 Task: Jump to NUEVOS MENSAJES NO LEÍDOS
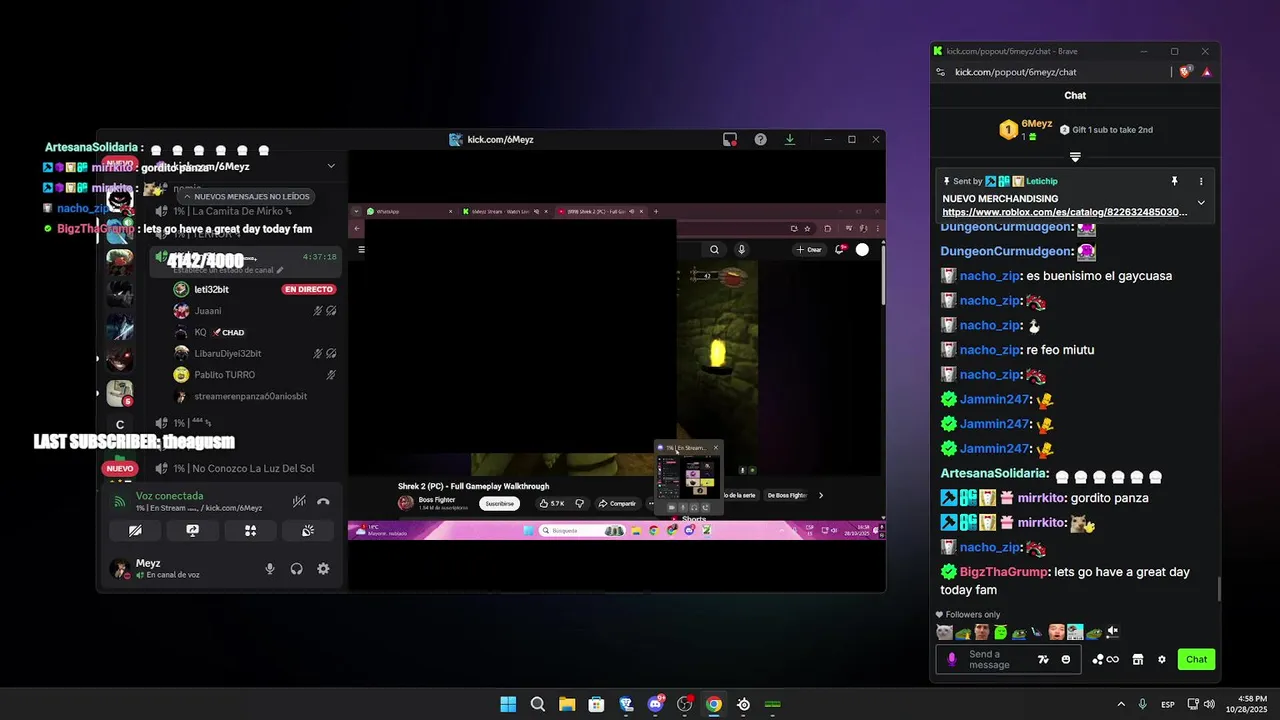coord(246,197)
